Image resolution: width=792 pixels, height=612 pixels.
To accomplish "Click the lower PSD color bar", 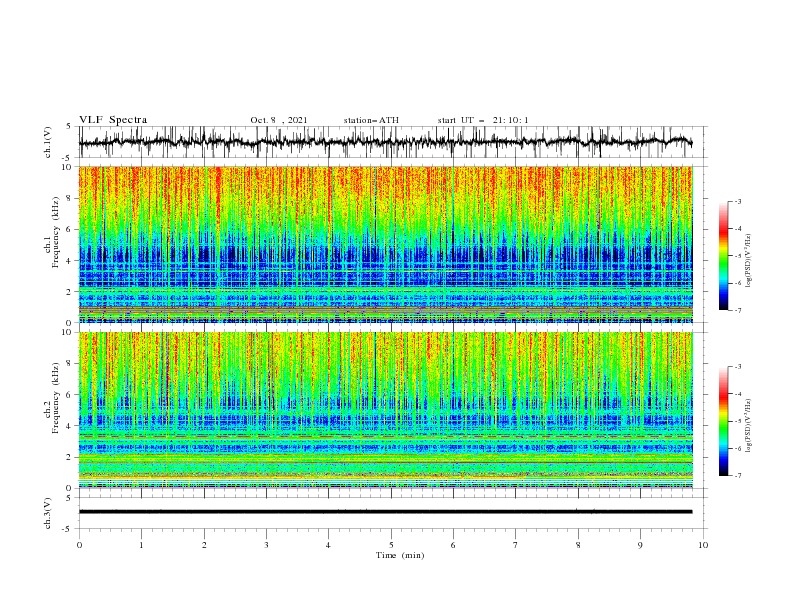I will (724, 421).
